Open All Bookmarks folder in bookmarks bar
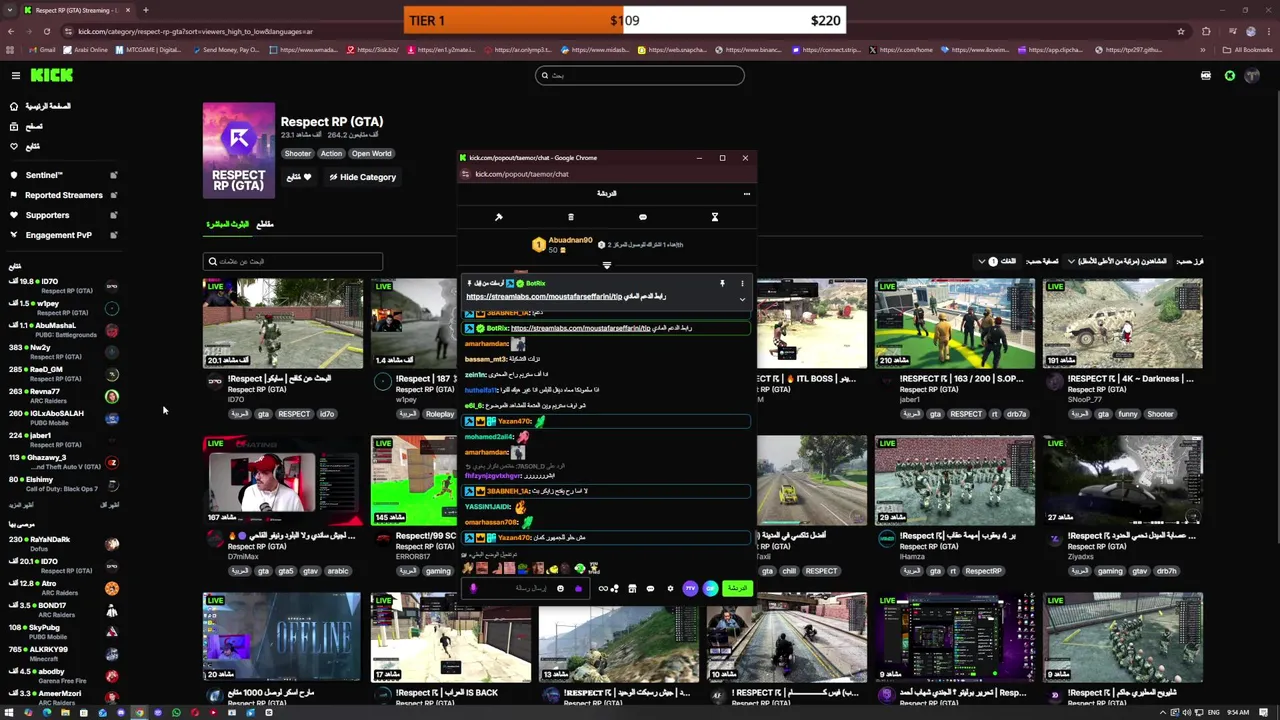 pyautogui.click(x=1248, y=50)
